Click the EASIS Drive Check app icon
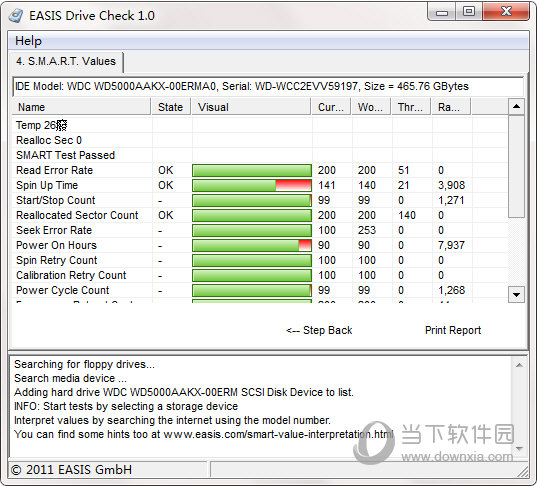 [x=15, y=15]
